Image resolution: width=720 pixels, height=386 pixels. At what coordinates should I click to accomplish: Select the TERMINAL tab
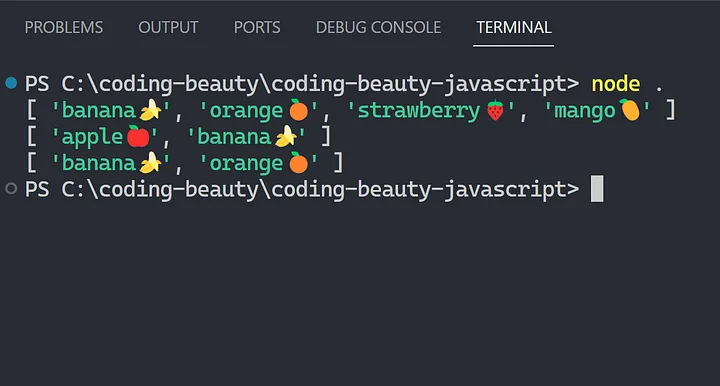click(x=513, y=28)
